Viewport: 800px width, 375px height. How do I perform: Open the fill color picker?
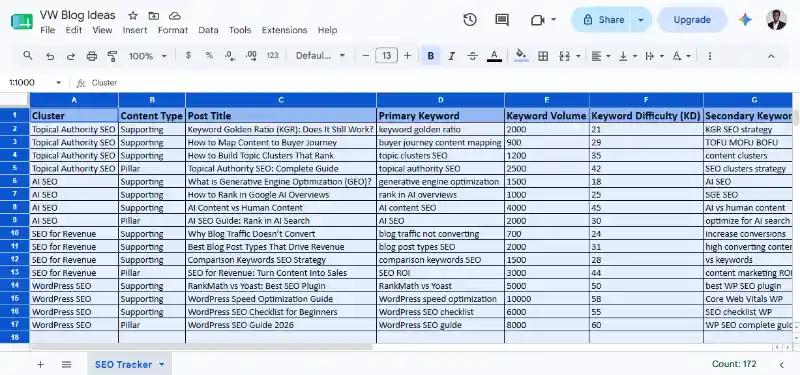coord(521,56)
